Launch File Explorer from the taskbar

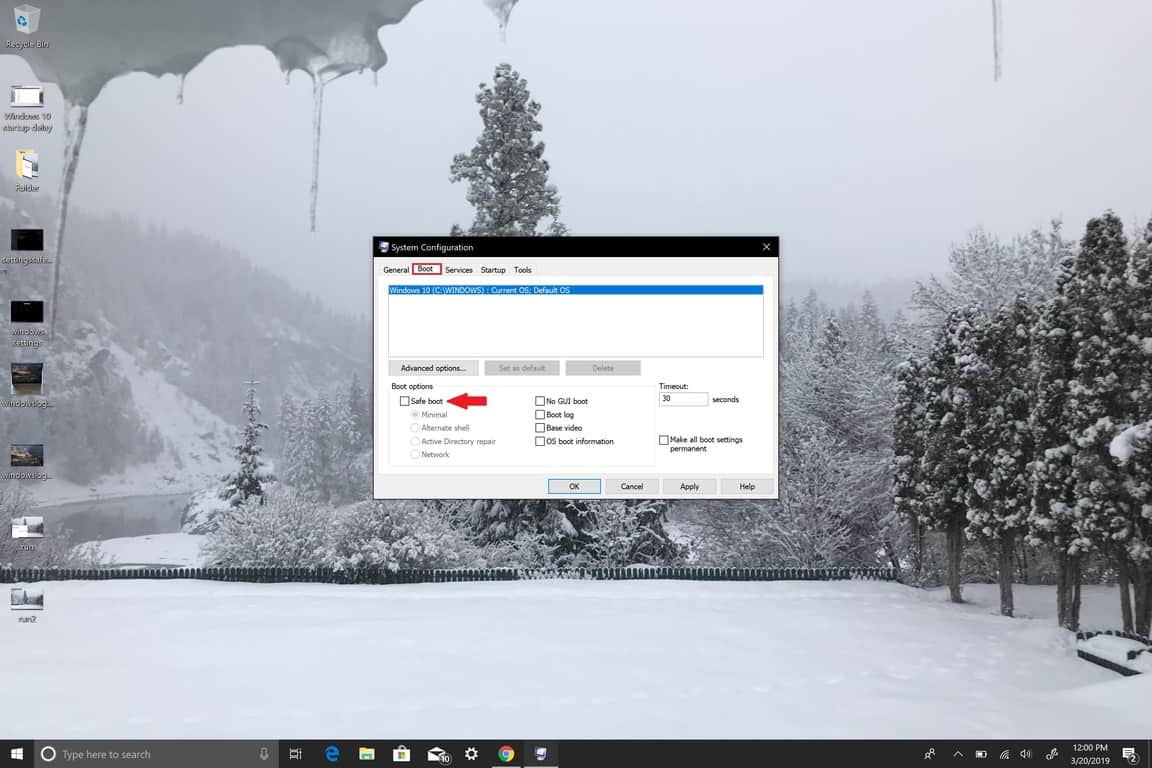367,754
